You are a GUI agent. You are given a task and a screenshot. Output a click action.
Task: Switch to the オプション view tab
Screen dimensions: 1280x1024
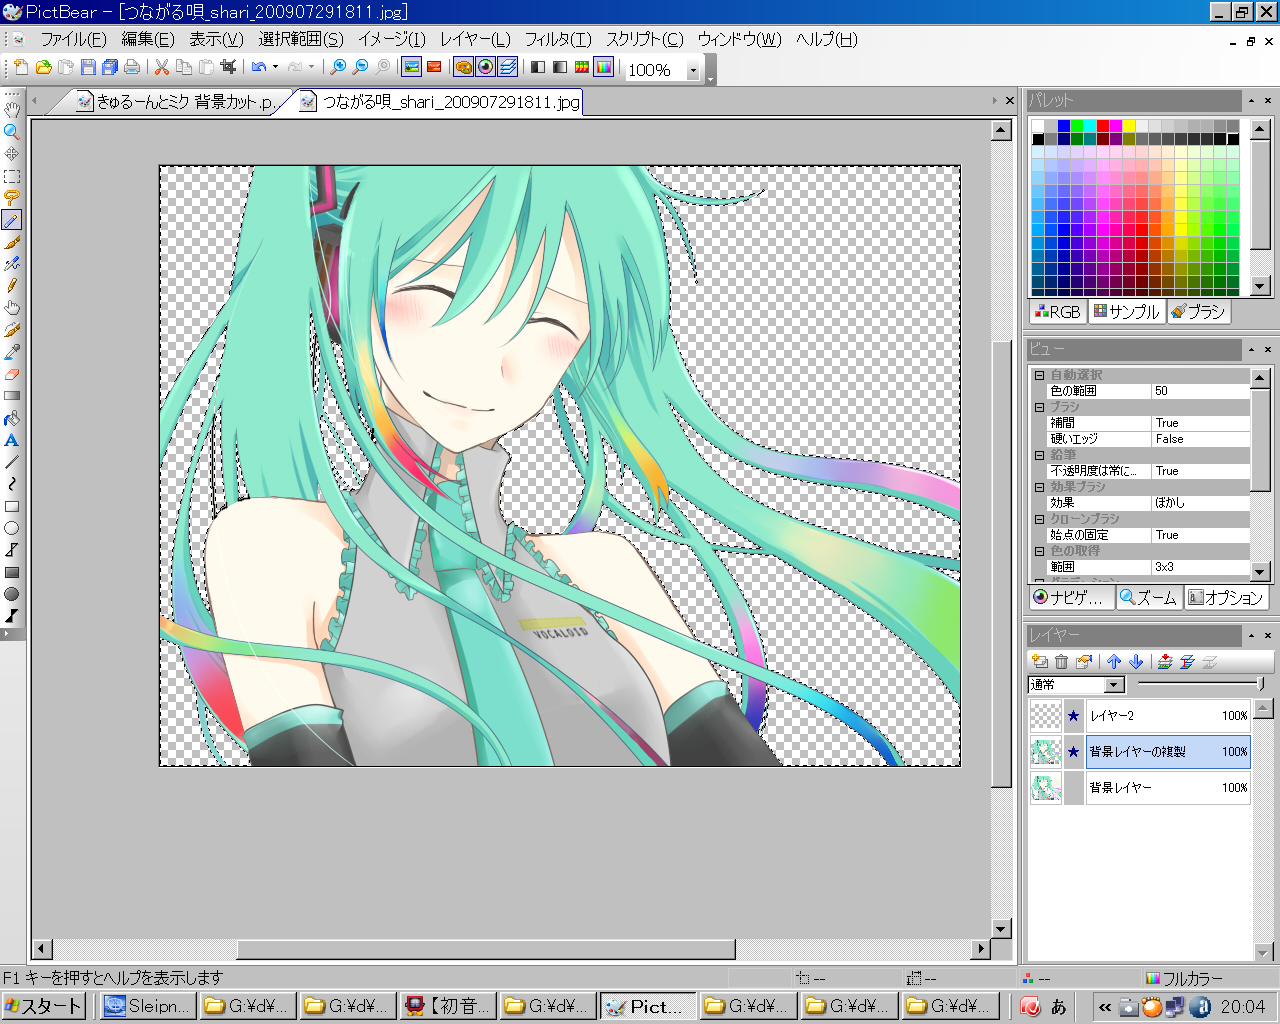1226,598
